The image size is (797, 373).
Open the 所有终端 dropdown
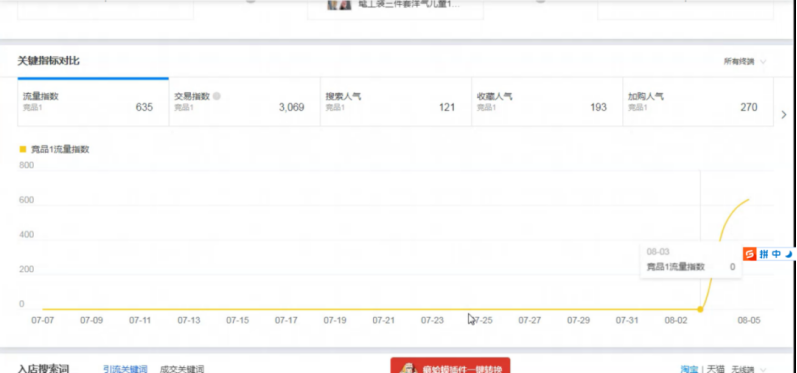click(x=745, y=61)
